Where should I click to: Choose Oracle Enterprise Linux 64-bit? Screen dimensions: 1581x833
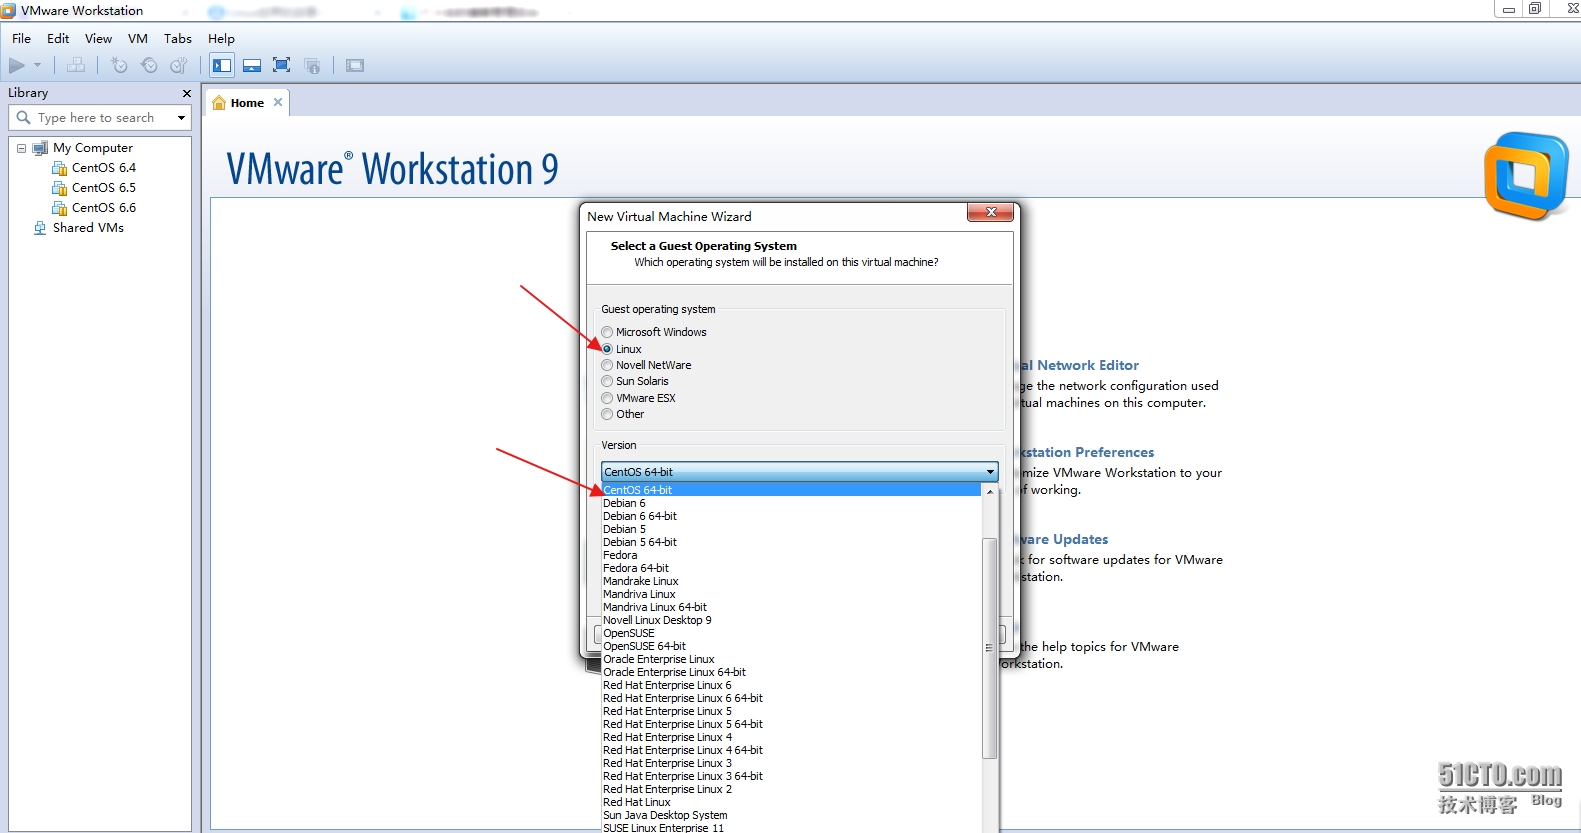point(791,672)
